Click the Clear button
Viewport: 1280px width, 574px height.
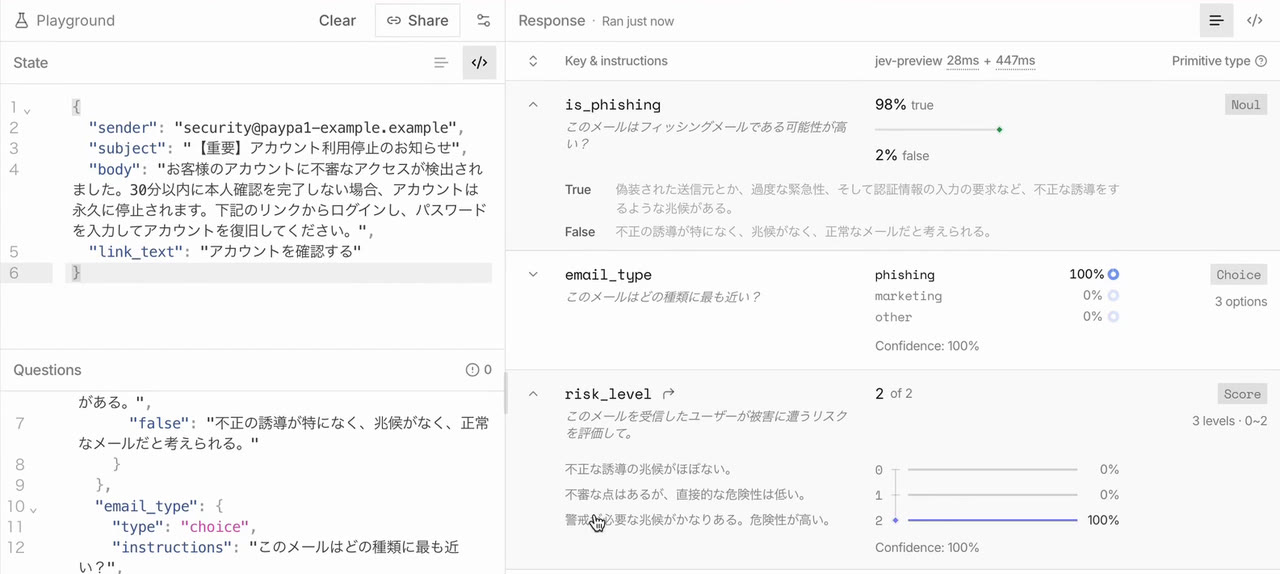[337, 20]
